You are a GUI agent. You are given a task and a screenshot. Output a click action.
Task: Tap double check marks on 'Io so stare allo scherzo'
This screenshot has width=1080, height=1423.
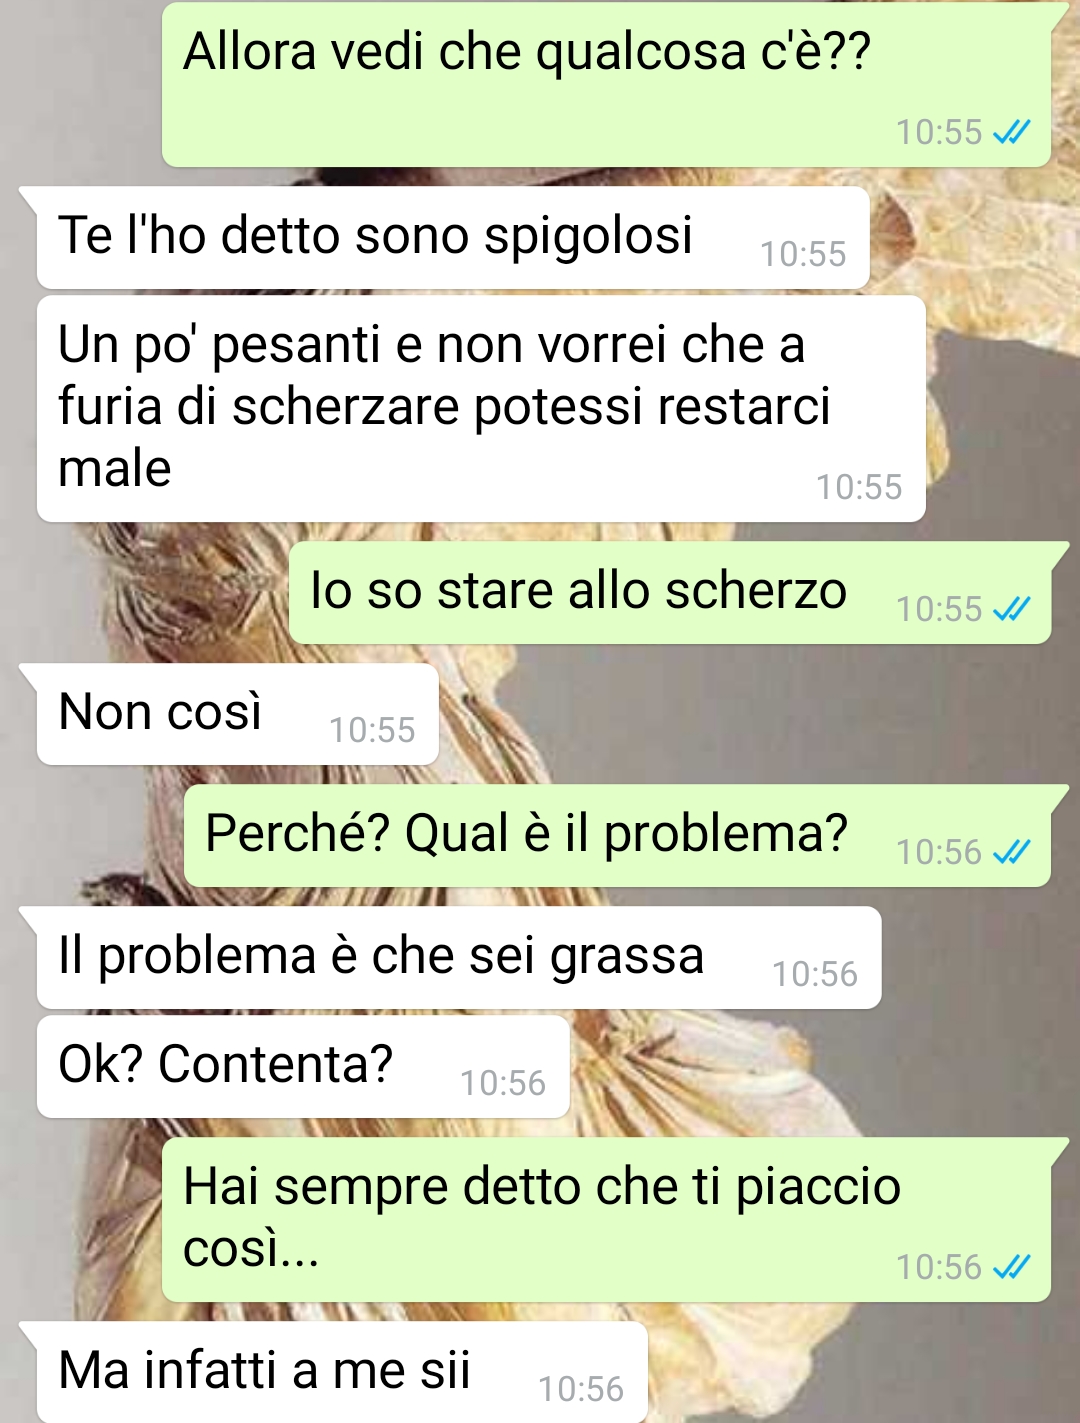pos(1011,609)
